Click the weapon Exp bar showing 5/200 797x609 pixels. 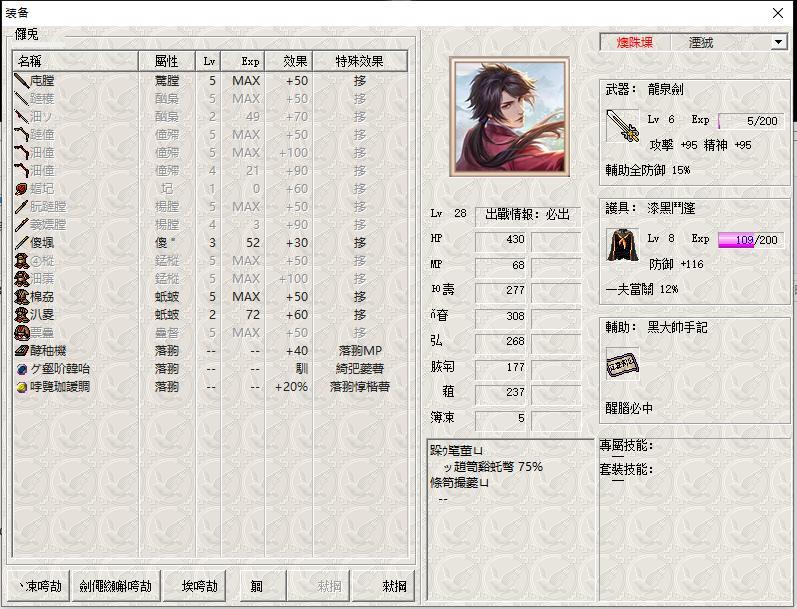(749, 121)
